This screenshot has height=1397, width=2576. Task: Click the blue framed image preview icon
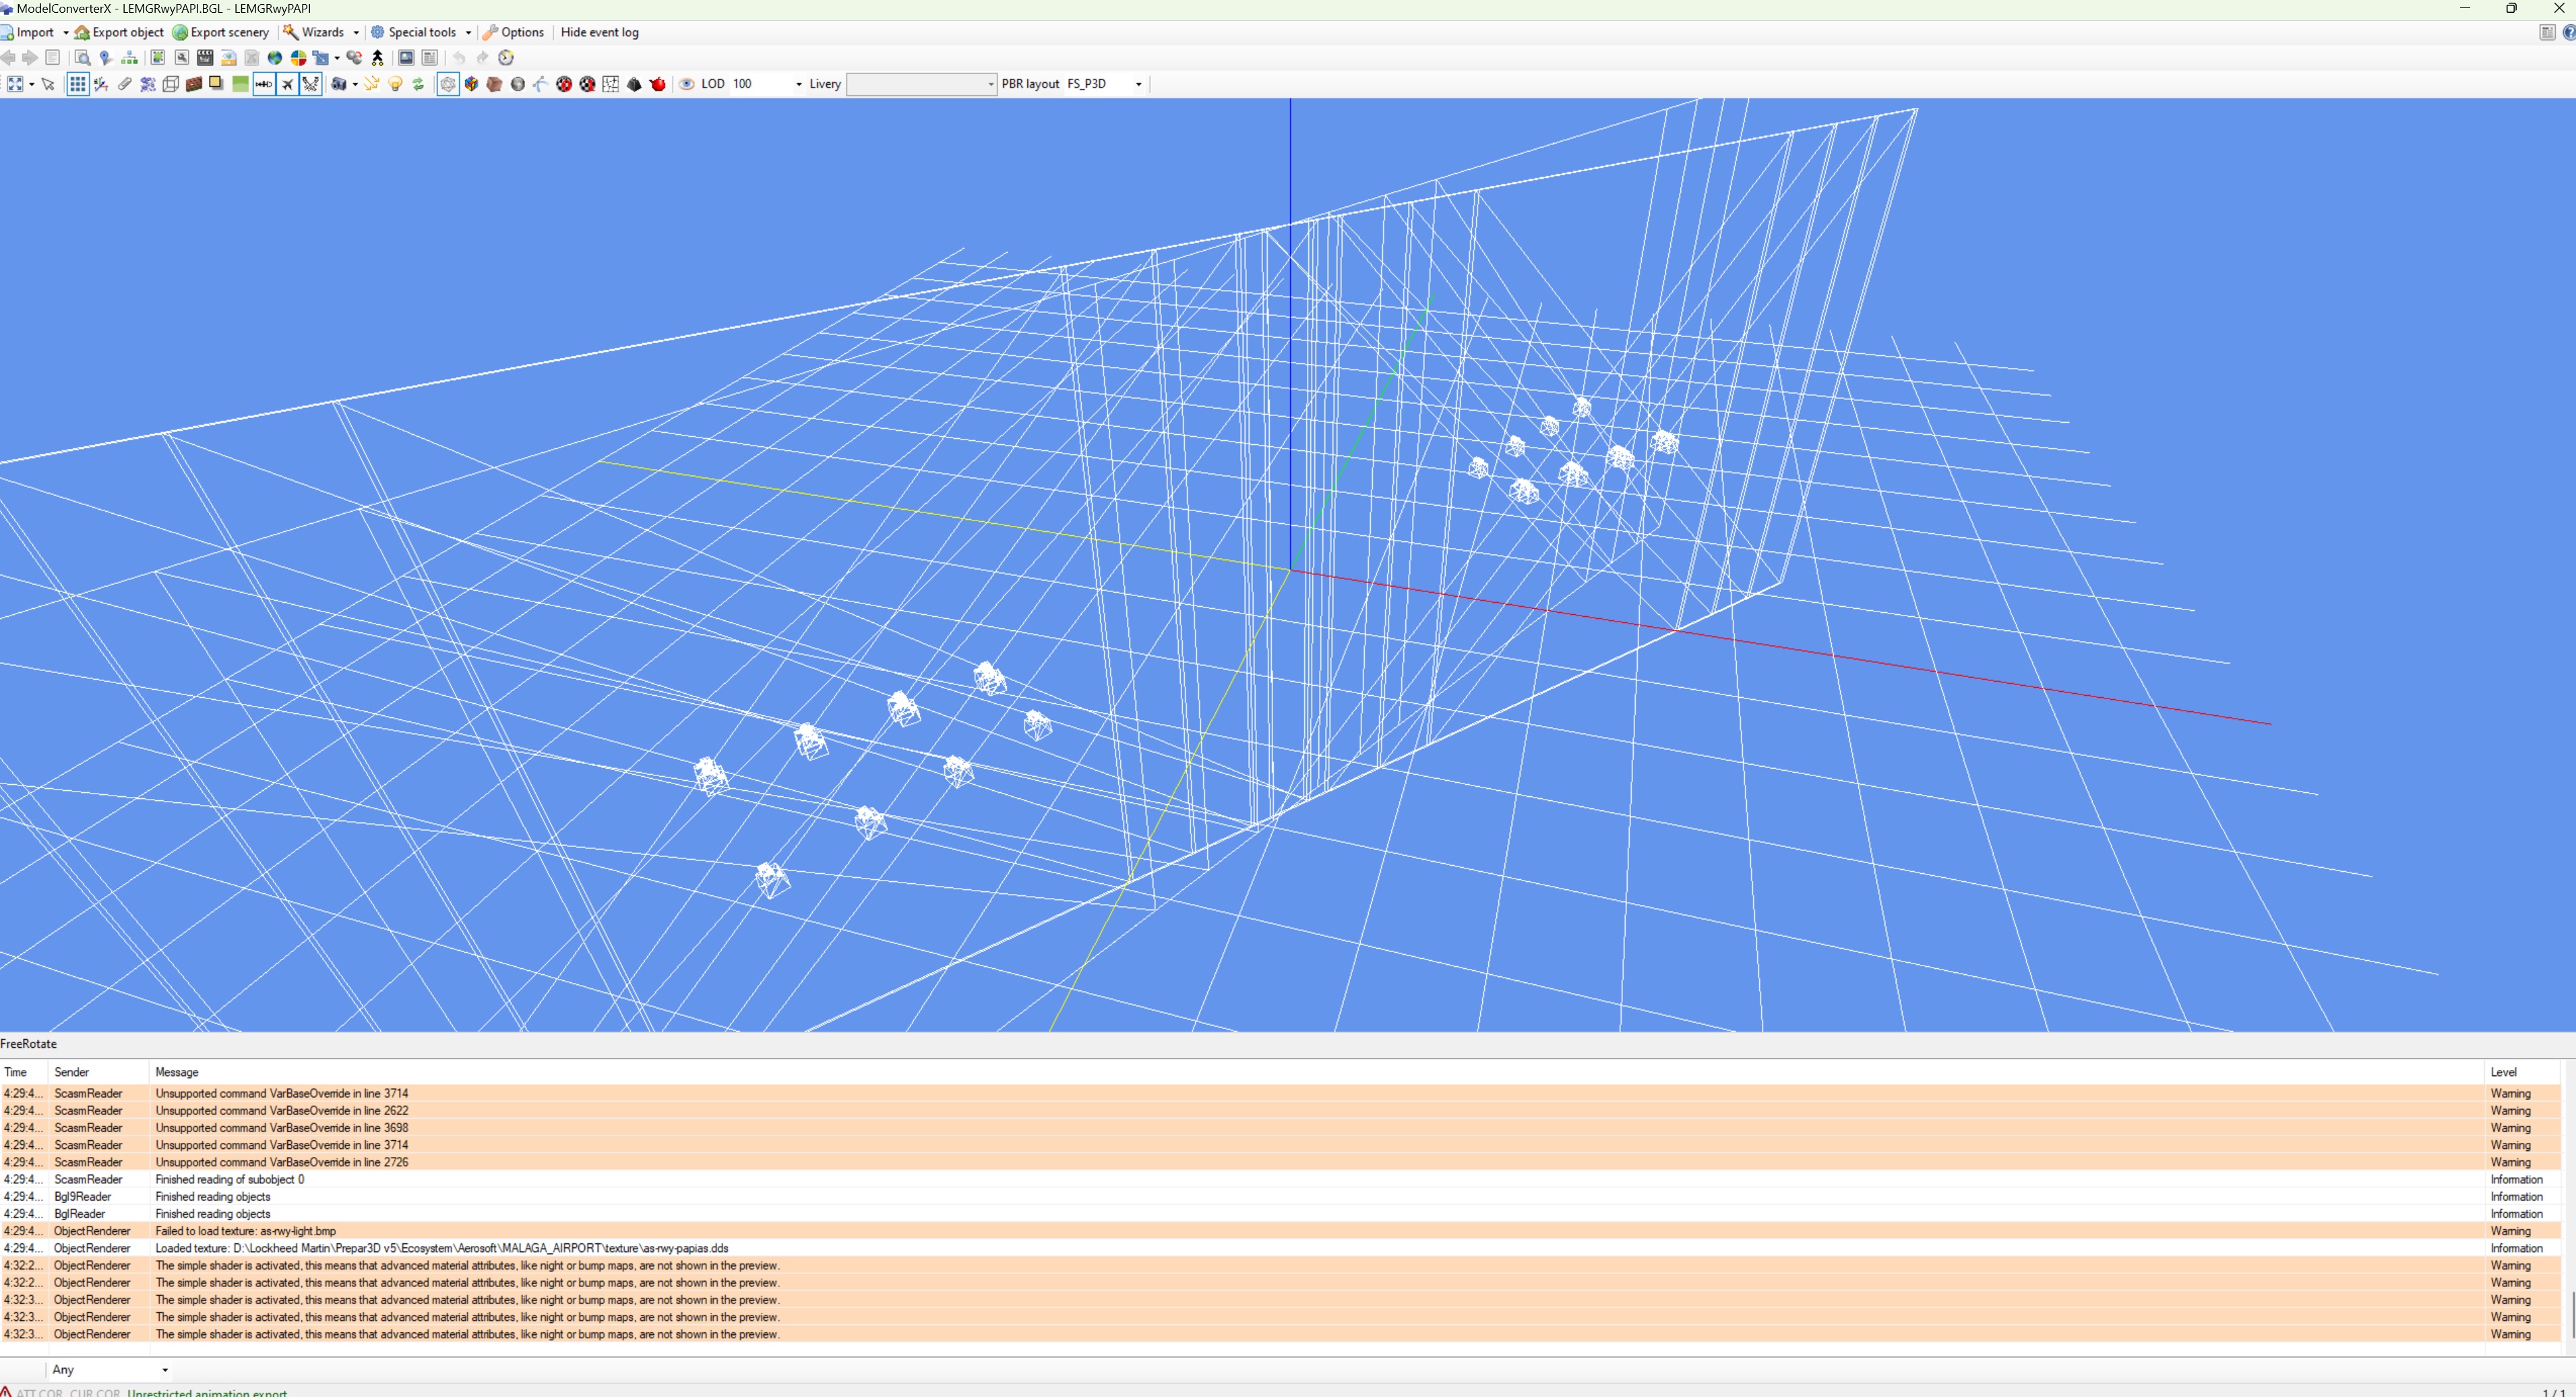point(406,58)
